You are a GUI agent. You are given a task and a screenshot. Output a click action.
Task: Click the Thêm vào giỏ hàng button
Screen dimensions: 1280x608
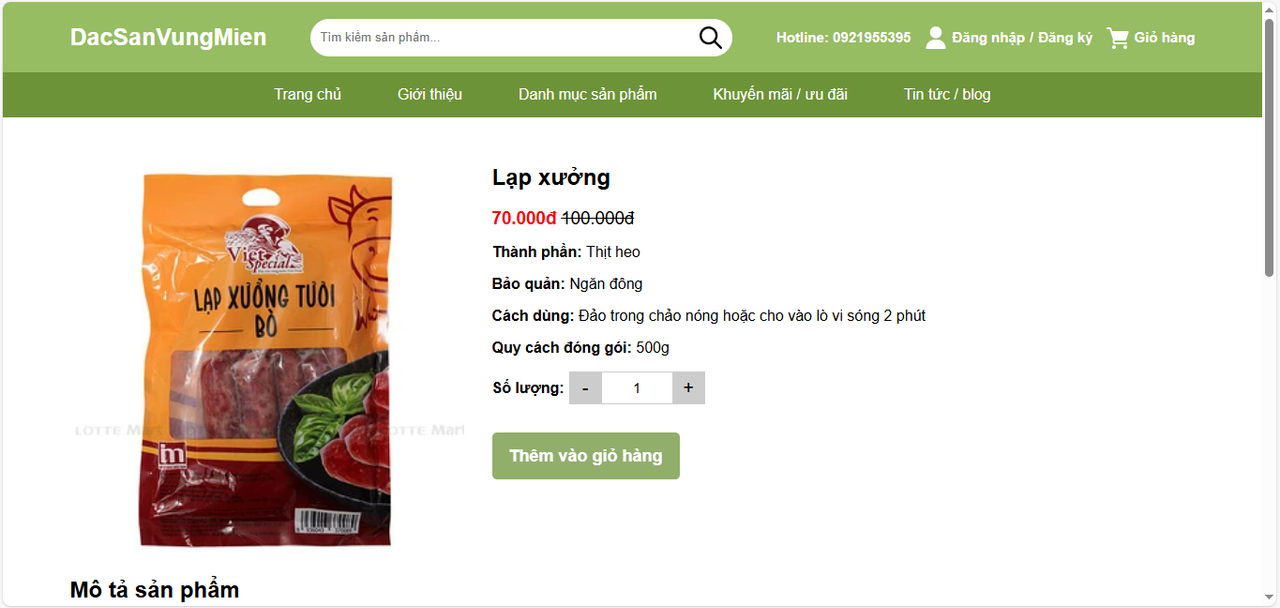pyautogui.click(x=586, y=456)
